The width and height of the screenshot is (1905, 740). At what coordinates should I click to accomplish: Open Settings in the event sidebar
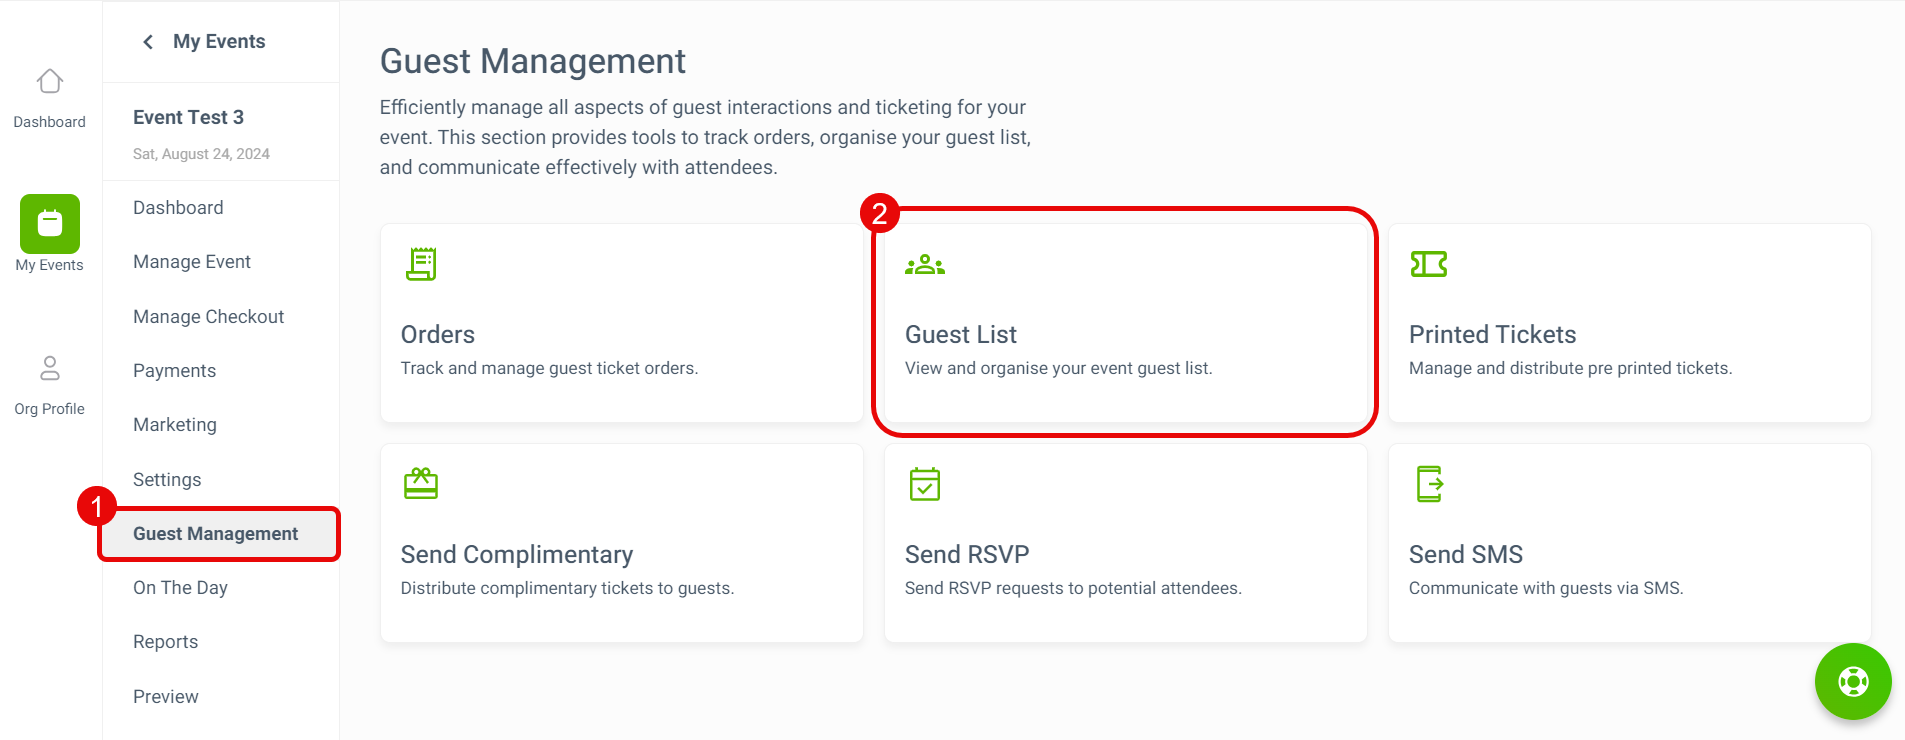167,480
